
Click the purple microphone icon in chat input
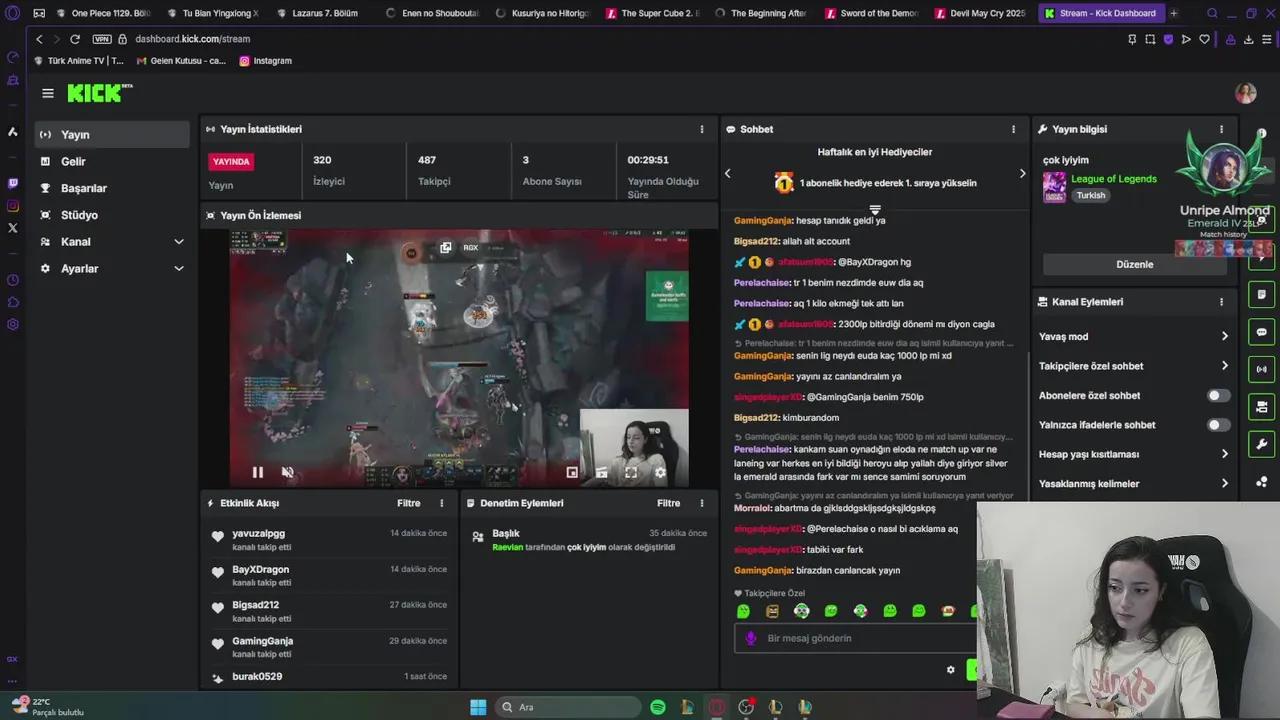(x=751, y=638)
